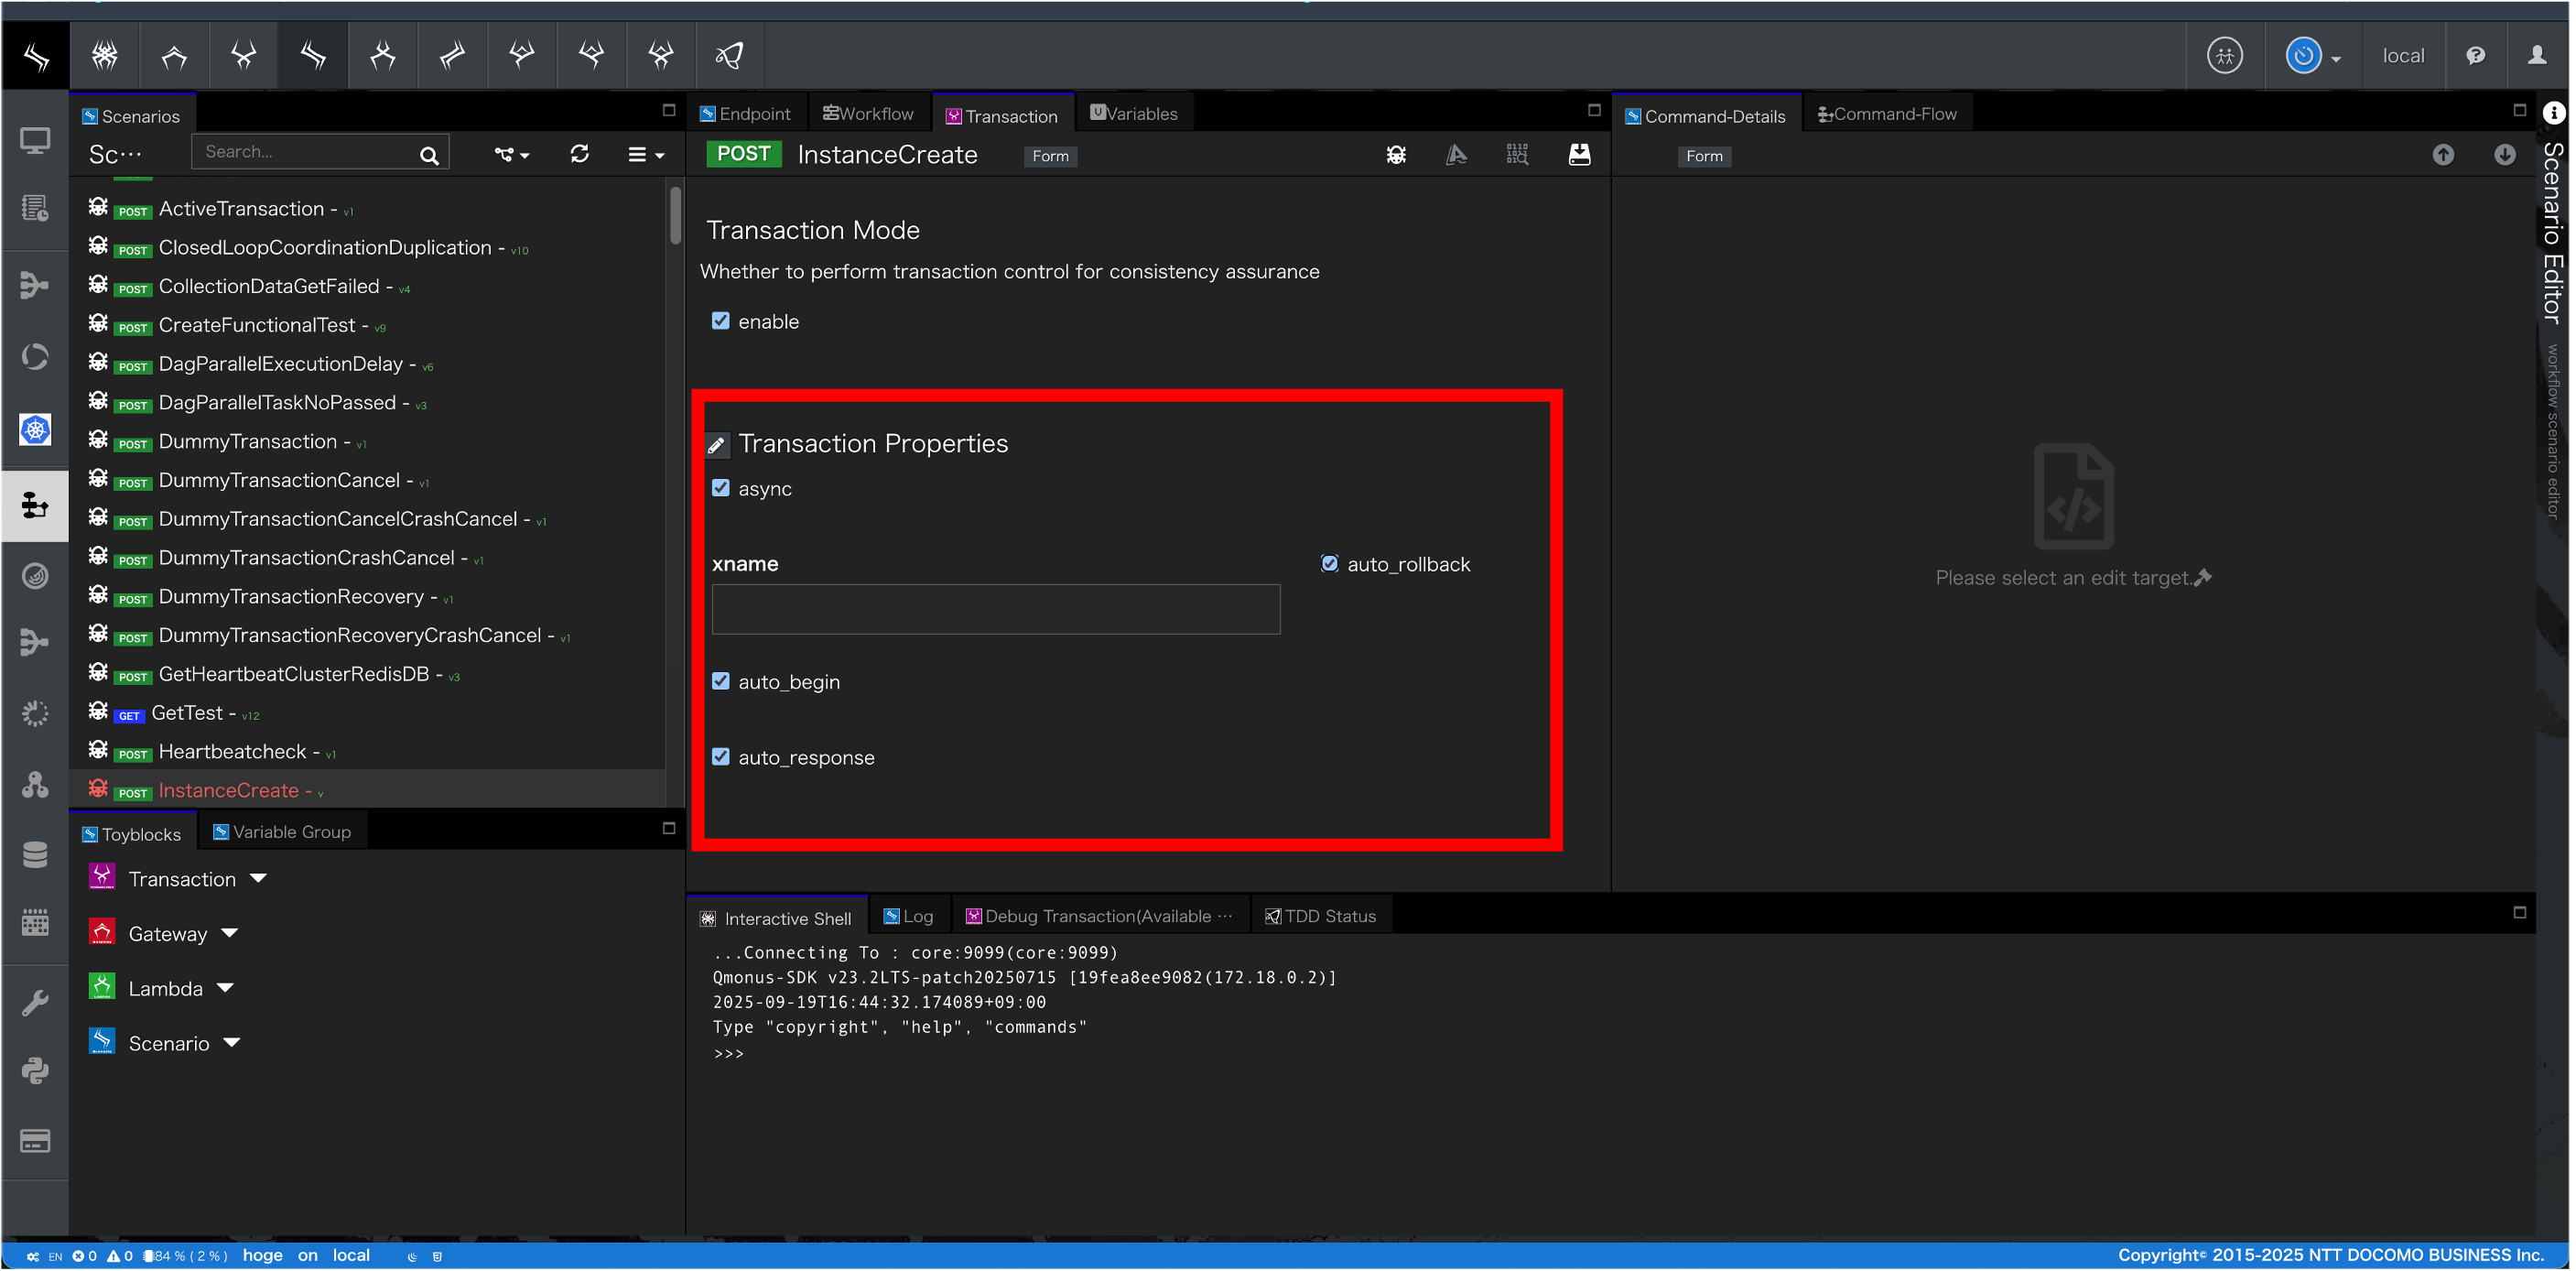
Task: Click the up arrow icon in Command-Details
Action: click(2442, 154)
